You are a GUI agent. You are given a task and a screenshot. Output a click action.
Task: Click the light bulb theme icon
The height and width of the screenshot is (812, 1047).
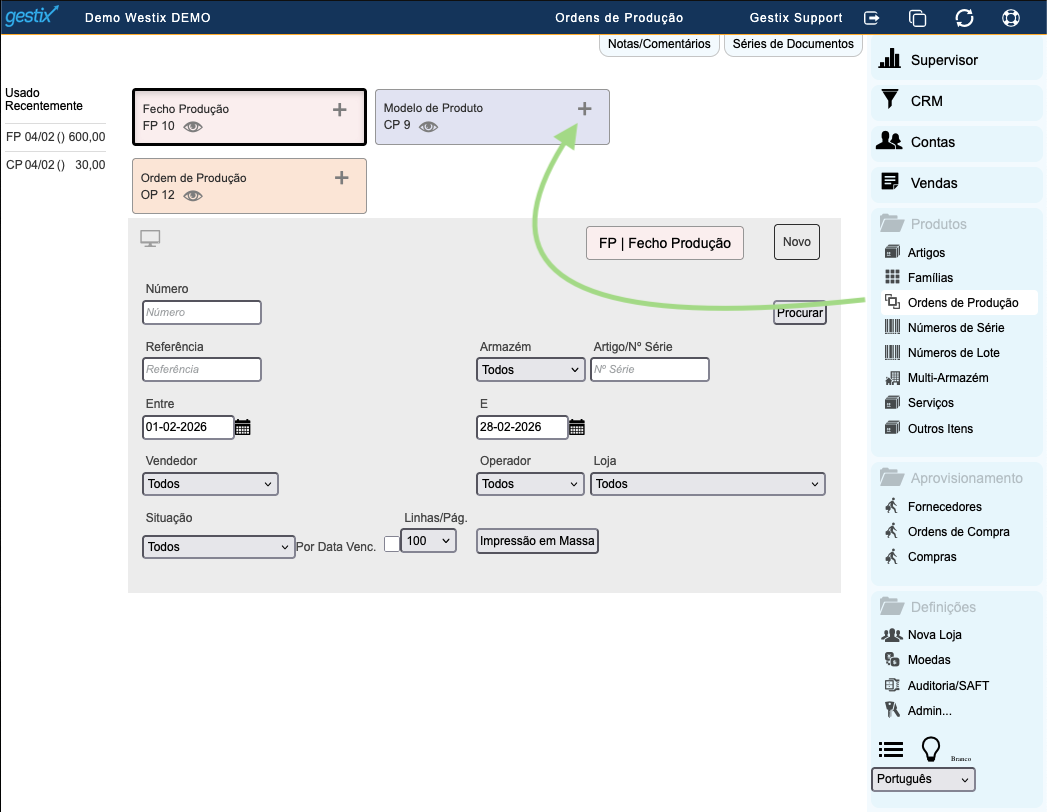click(931, 749)
